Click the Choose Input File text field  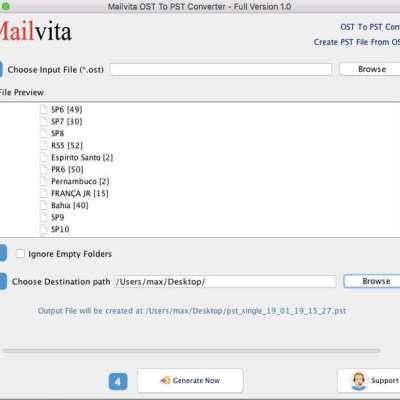[x=221, y=69]
